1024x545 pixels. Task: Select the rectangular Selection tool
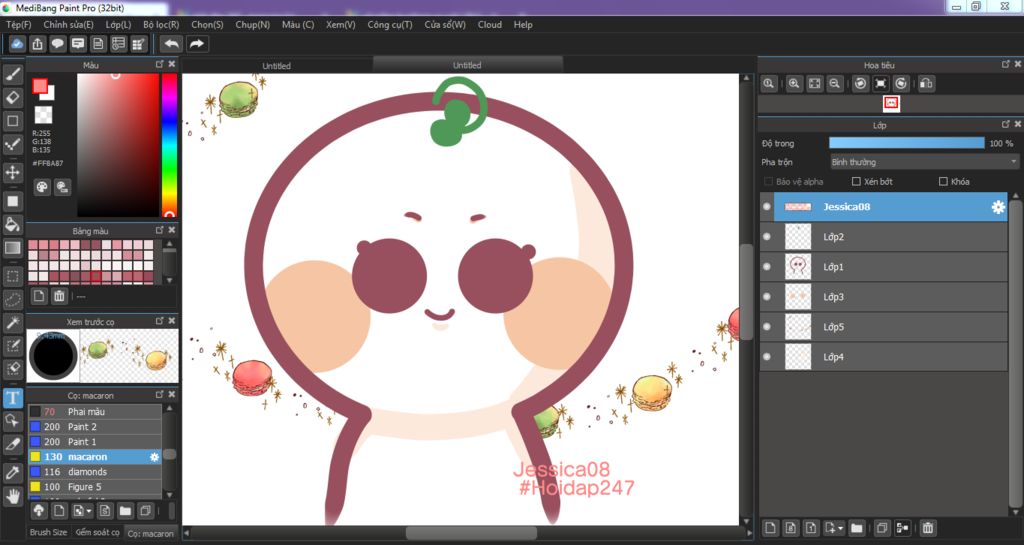coord(12,276)
